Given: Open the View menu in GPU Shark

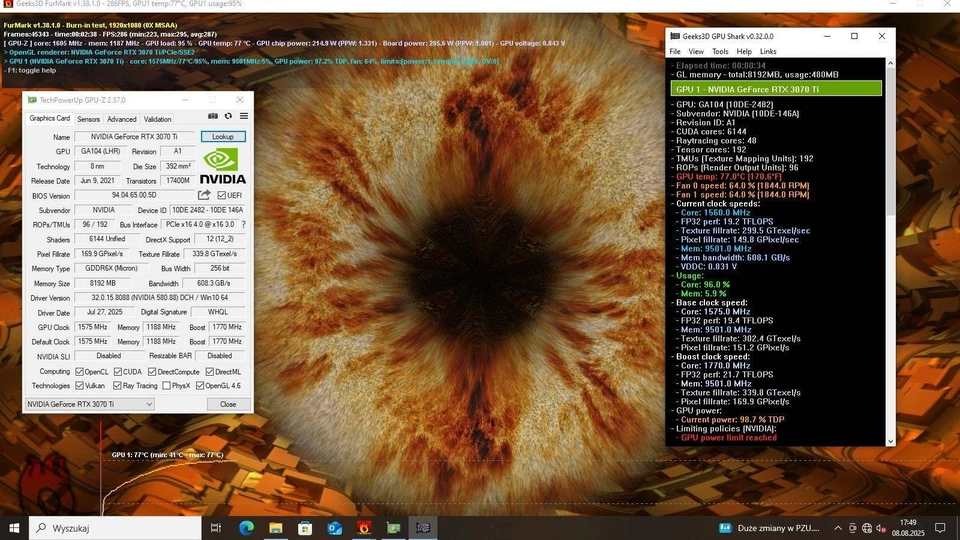Looking at the screenshot, I should click(696, 51).
